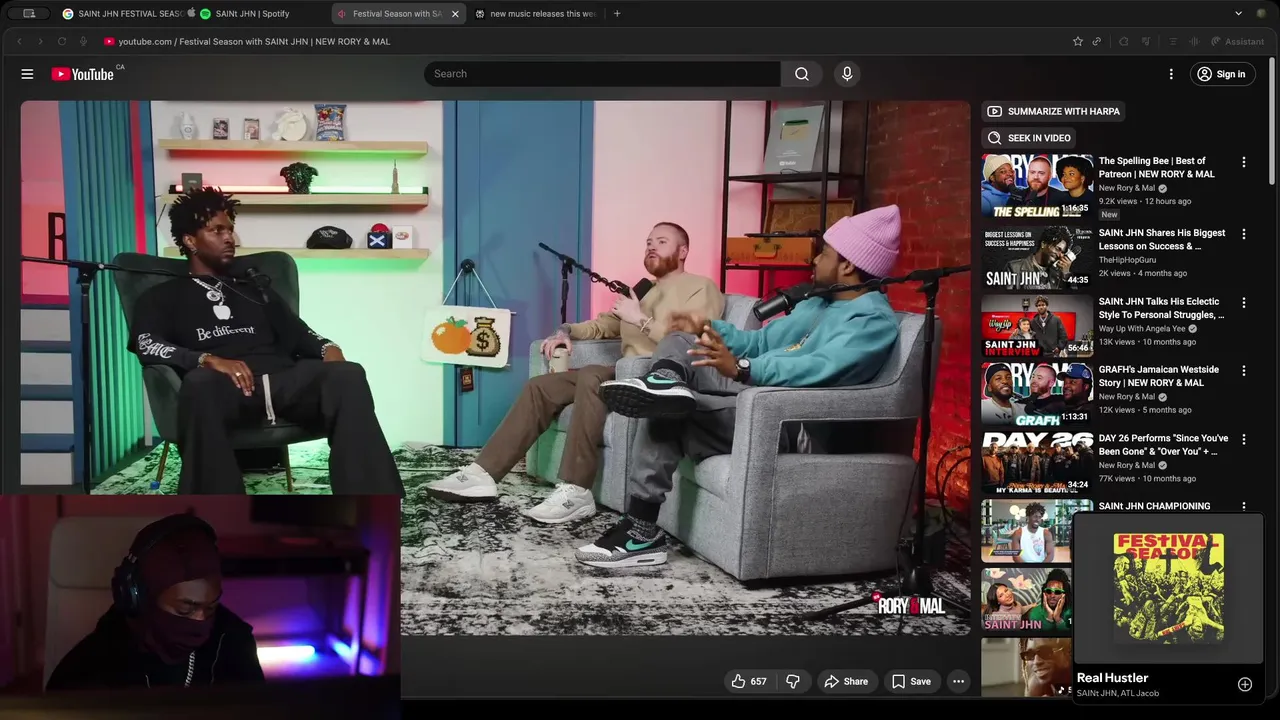The height and width of the screenshot is (720, 1280).
Task: Bookmark page with the star icon
Action: (x=1077, y=41)
